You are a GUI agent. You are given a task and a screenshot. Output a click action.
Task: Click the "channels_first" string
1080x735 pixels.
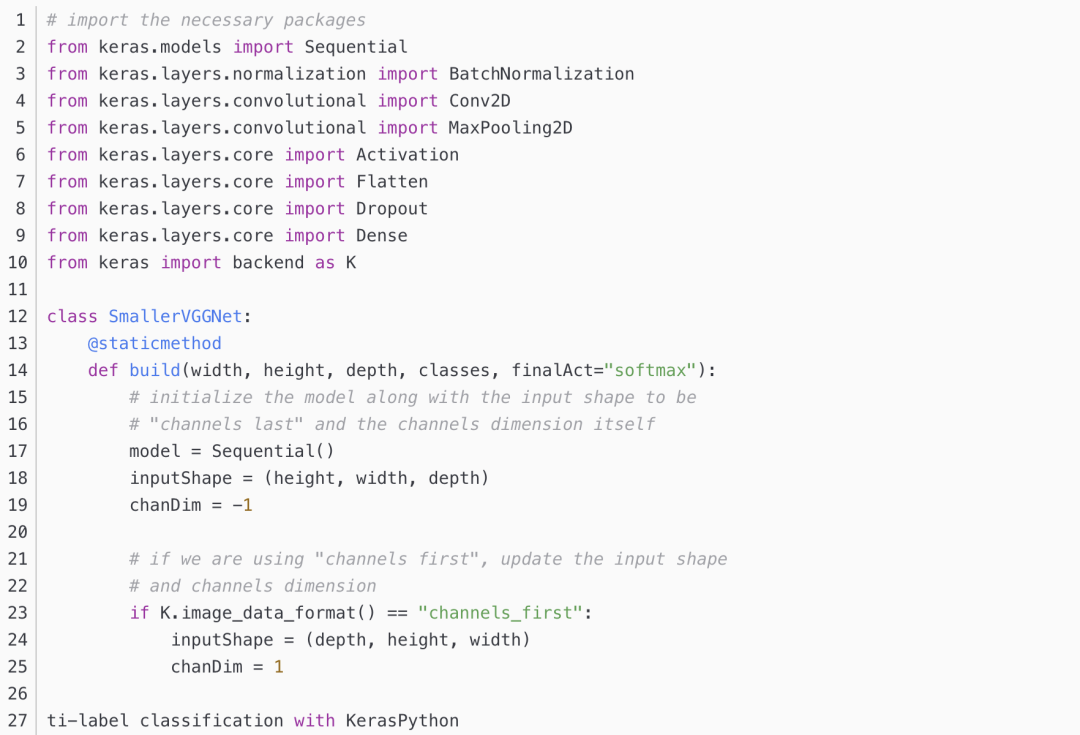500,612
